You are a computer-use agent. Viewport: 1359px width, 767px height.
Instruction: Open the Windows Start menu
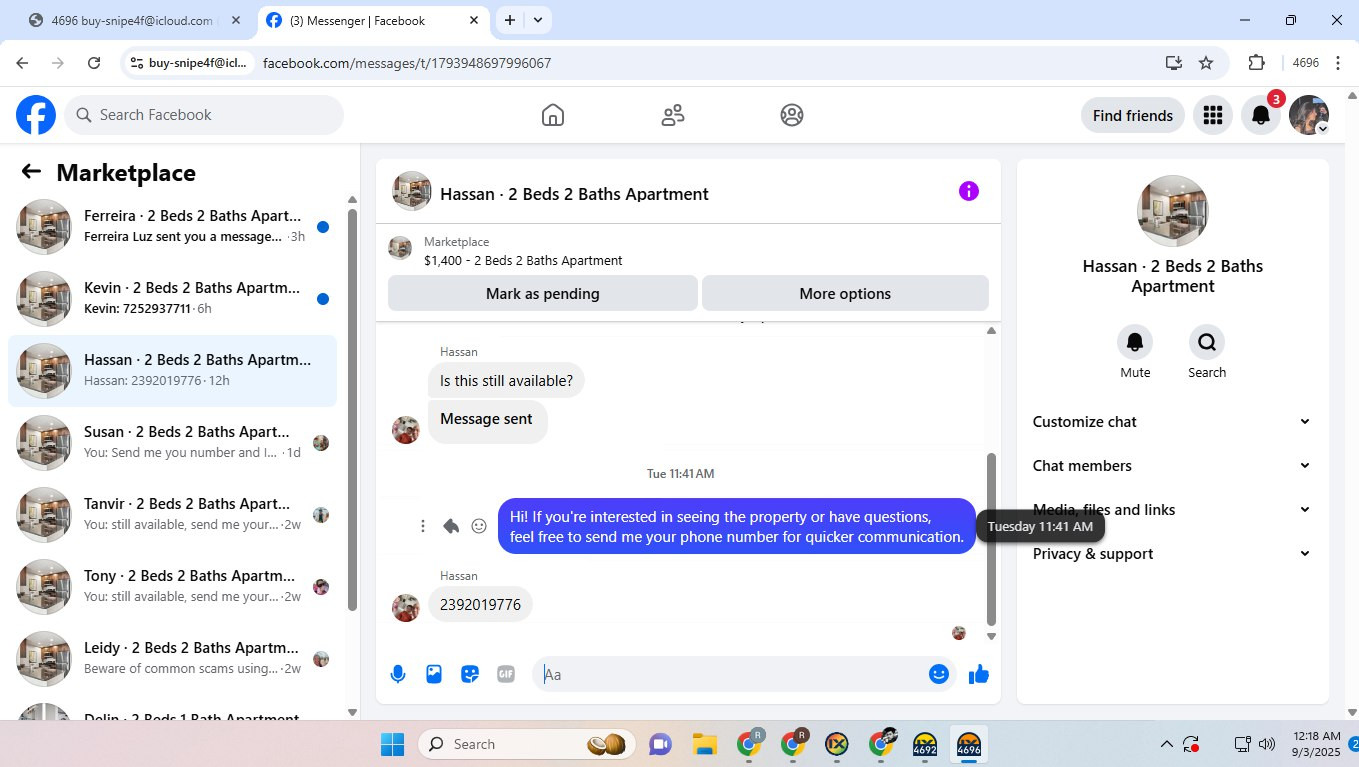point(392,745)
